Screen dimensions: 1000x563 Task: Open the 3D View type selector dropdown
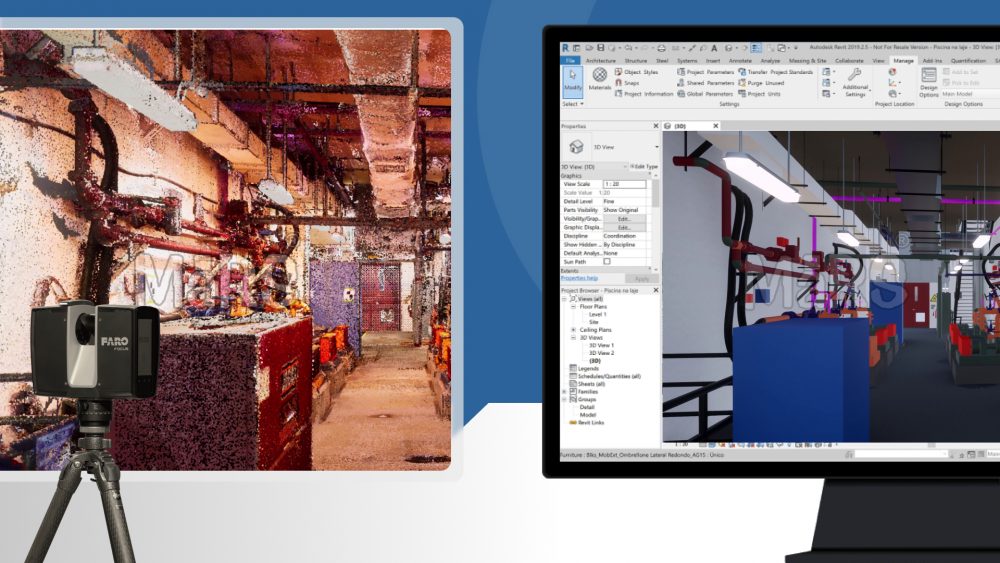tap(656, 147)
